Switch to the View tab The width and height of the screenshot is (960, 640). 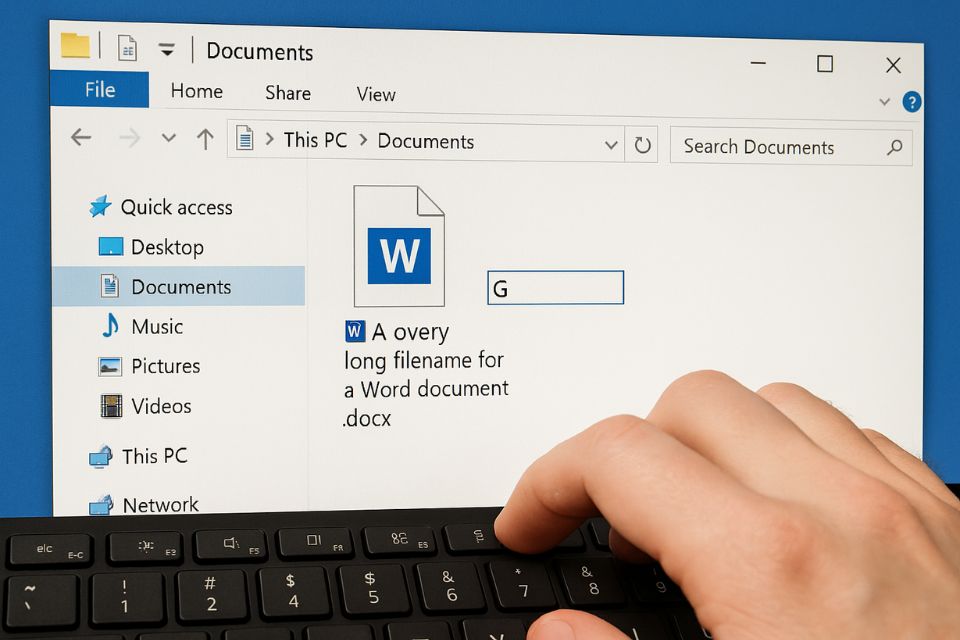375,93
